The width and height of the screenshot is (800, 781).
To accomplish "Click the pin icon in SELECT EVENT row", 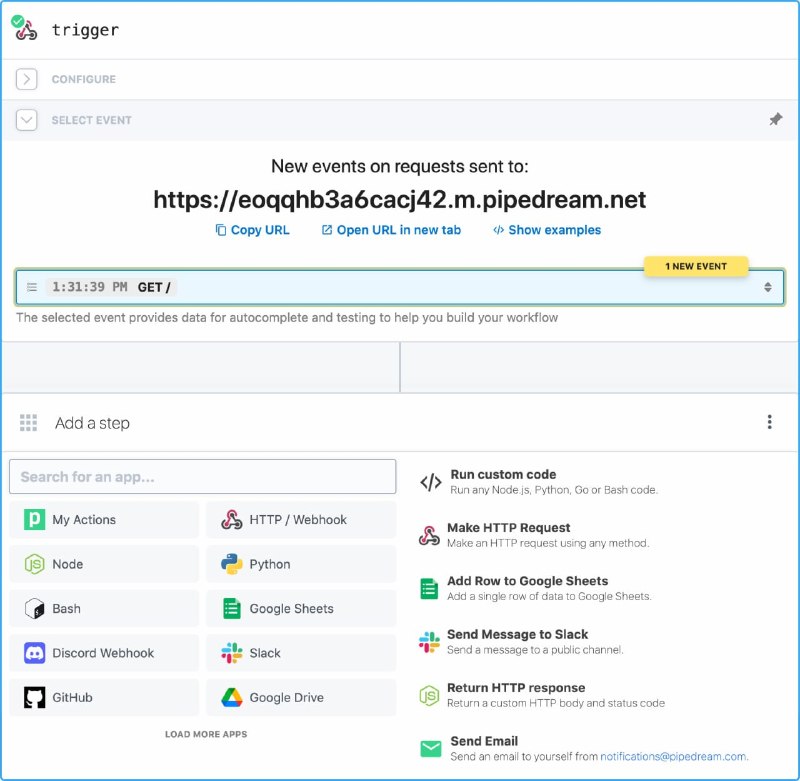I will pyautogui.click(x=775, y=119).
